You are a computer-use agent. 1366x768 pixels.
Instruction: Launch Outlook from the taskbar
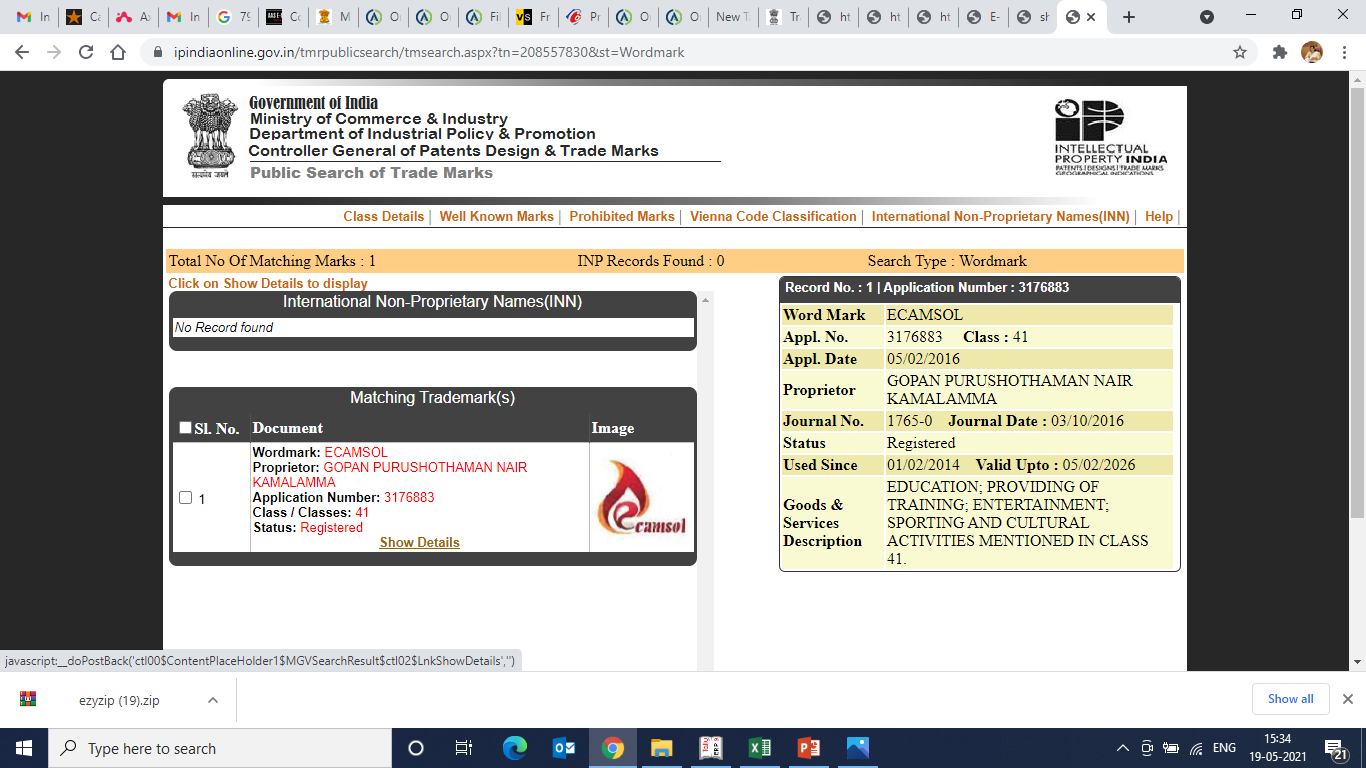(563, 748)
